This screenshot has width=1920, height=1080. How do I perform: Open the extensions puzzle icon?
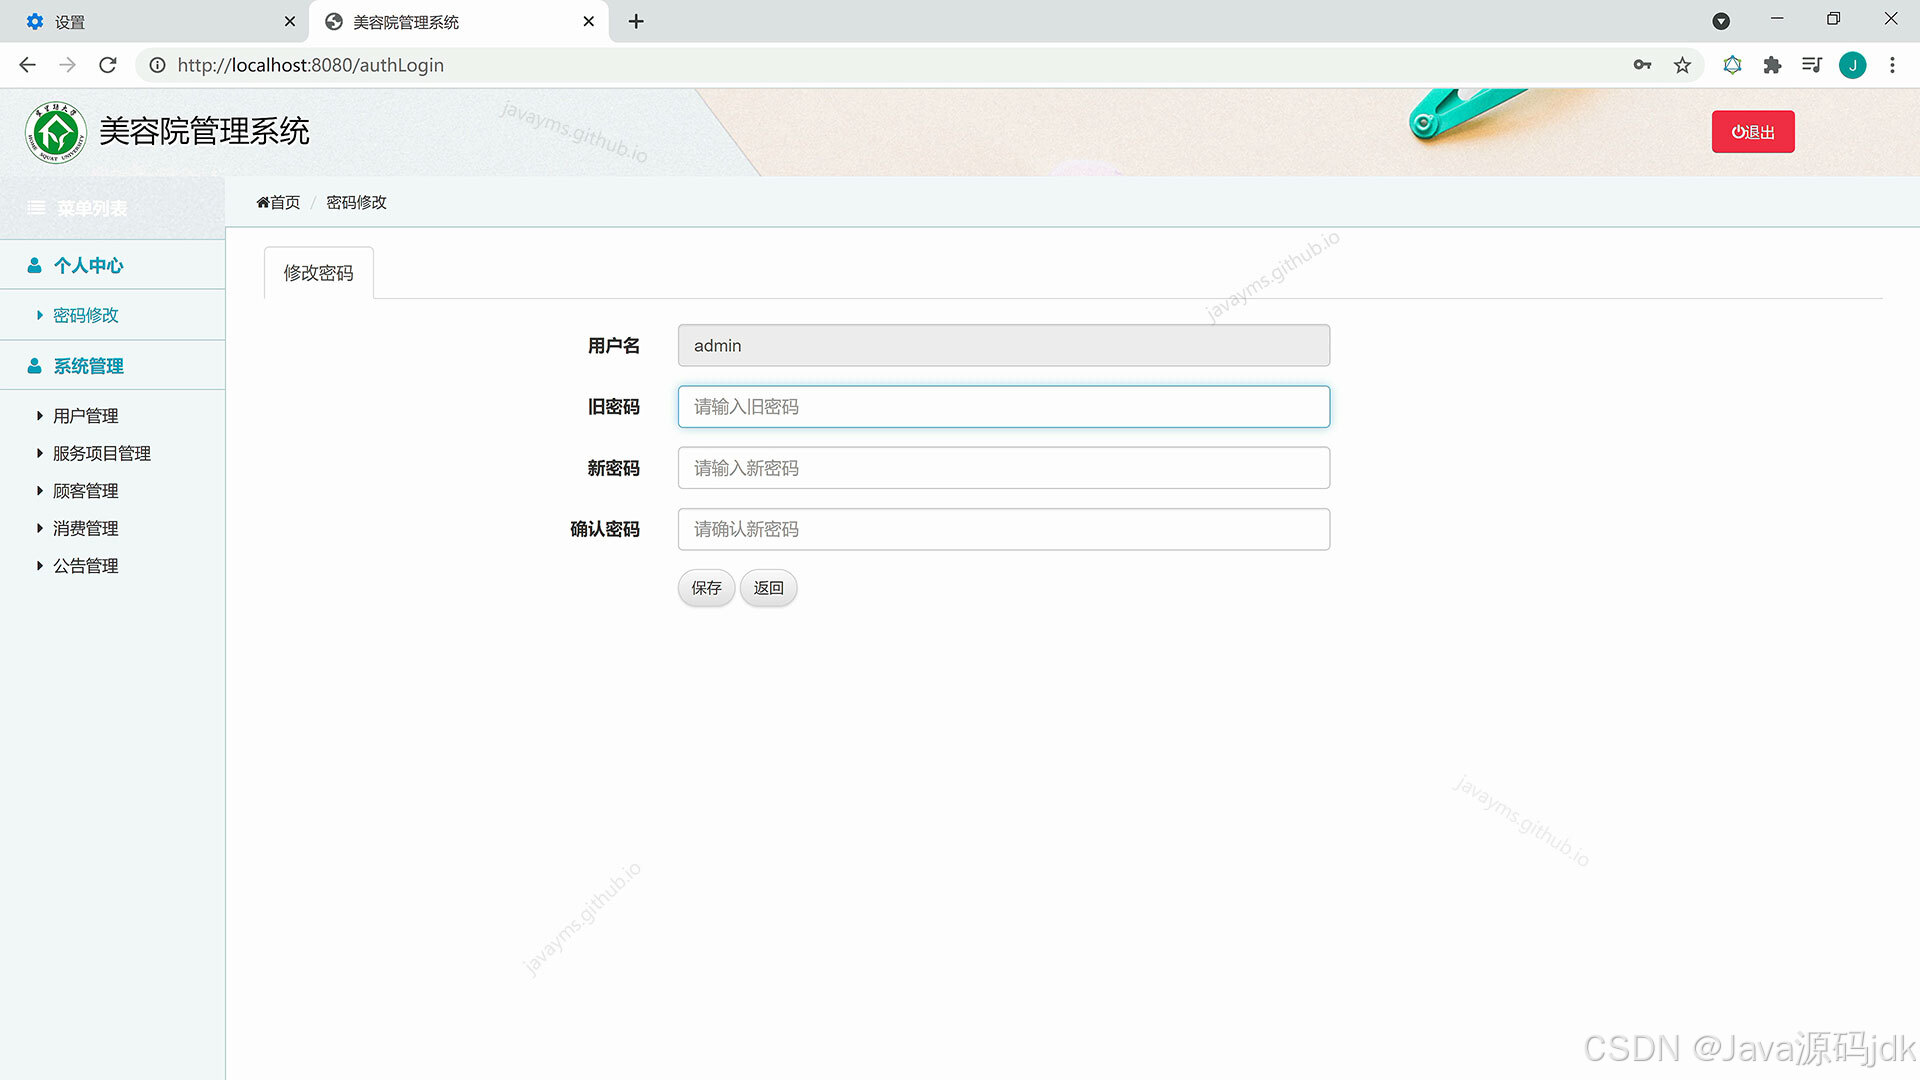(1772, 65)
